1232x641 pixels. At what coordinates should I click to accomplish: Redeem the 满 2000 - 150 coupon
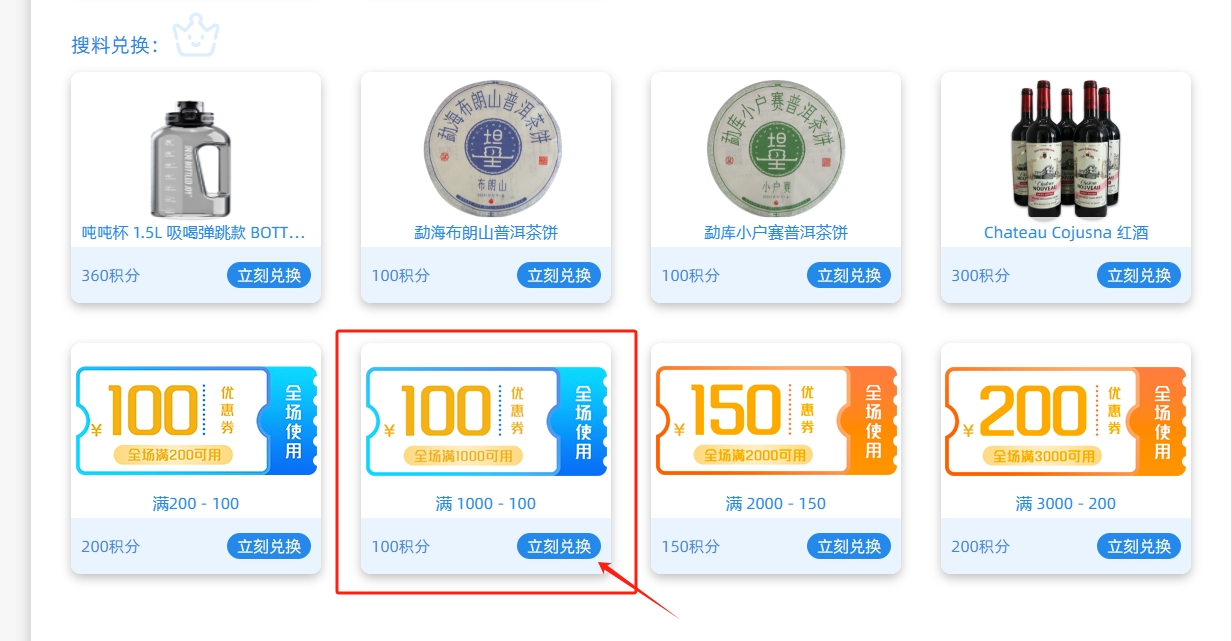click(x=849, y=546)
